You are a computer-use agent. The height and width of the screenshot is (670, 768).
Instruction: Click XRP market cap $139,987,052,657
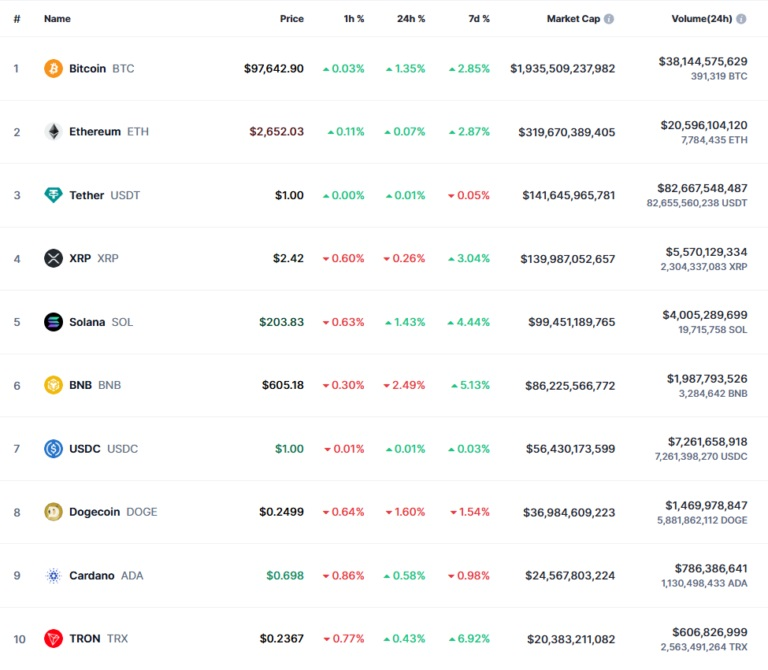(568, 259)
